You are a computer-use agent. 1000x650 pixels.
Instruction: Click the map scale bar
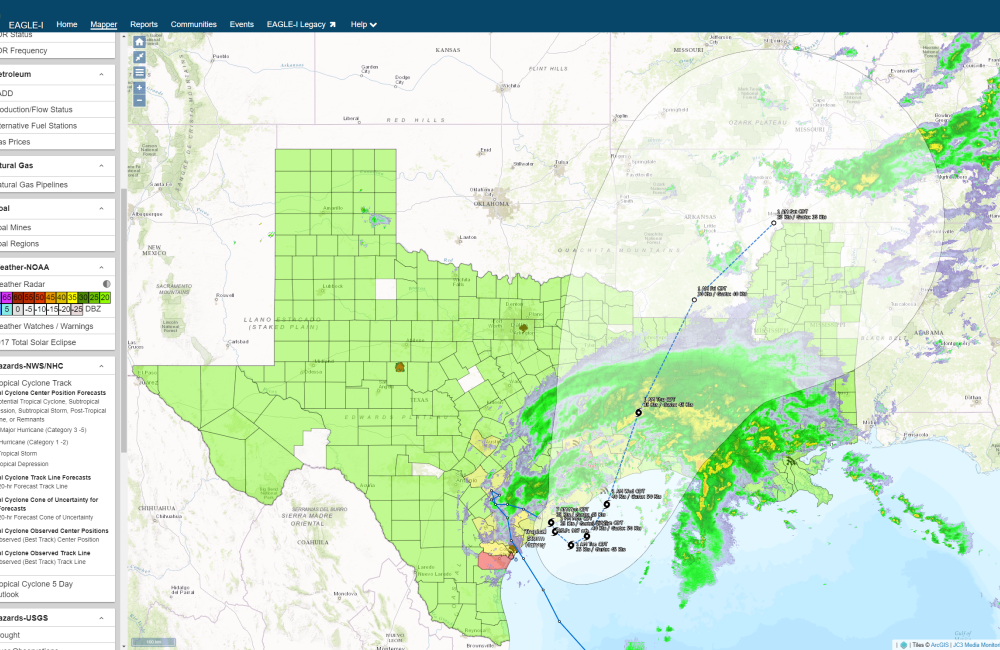click(153, 642)
